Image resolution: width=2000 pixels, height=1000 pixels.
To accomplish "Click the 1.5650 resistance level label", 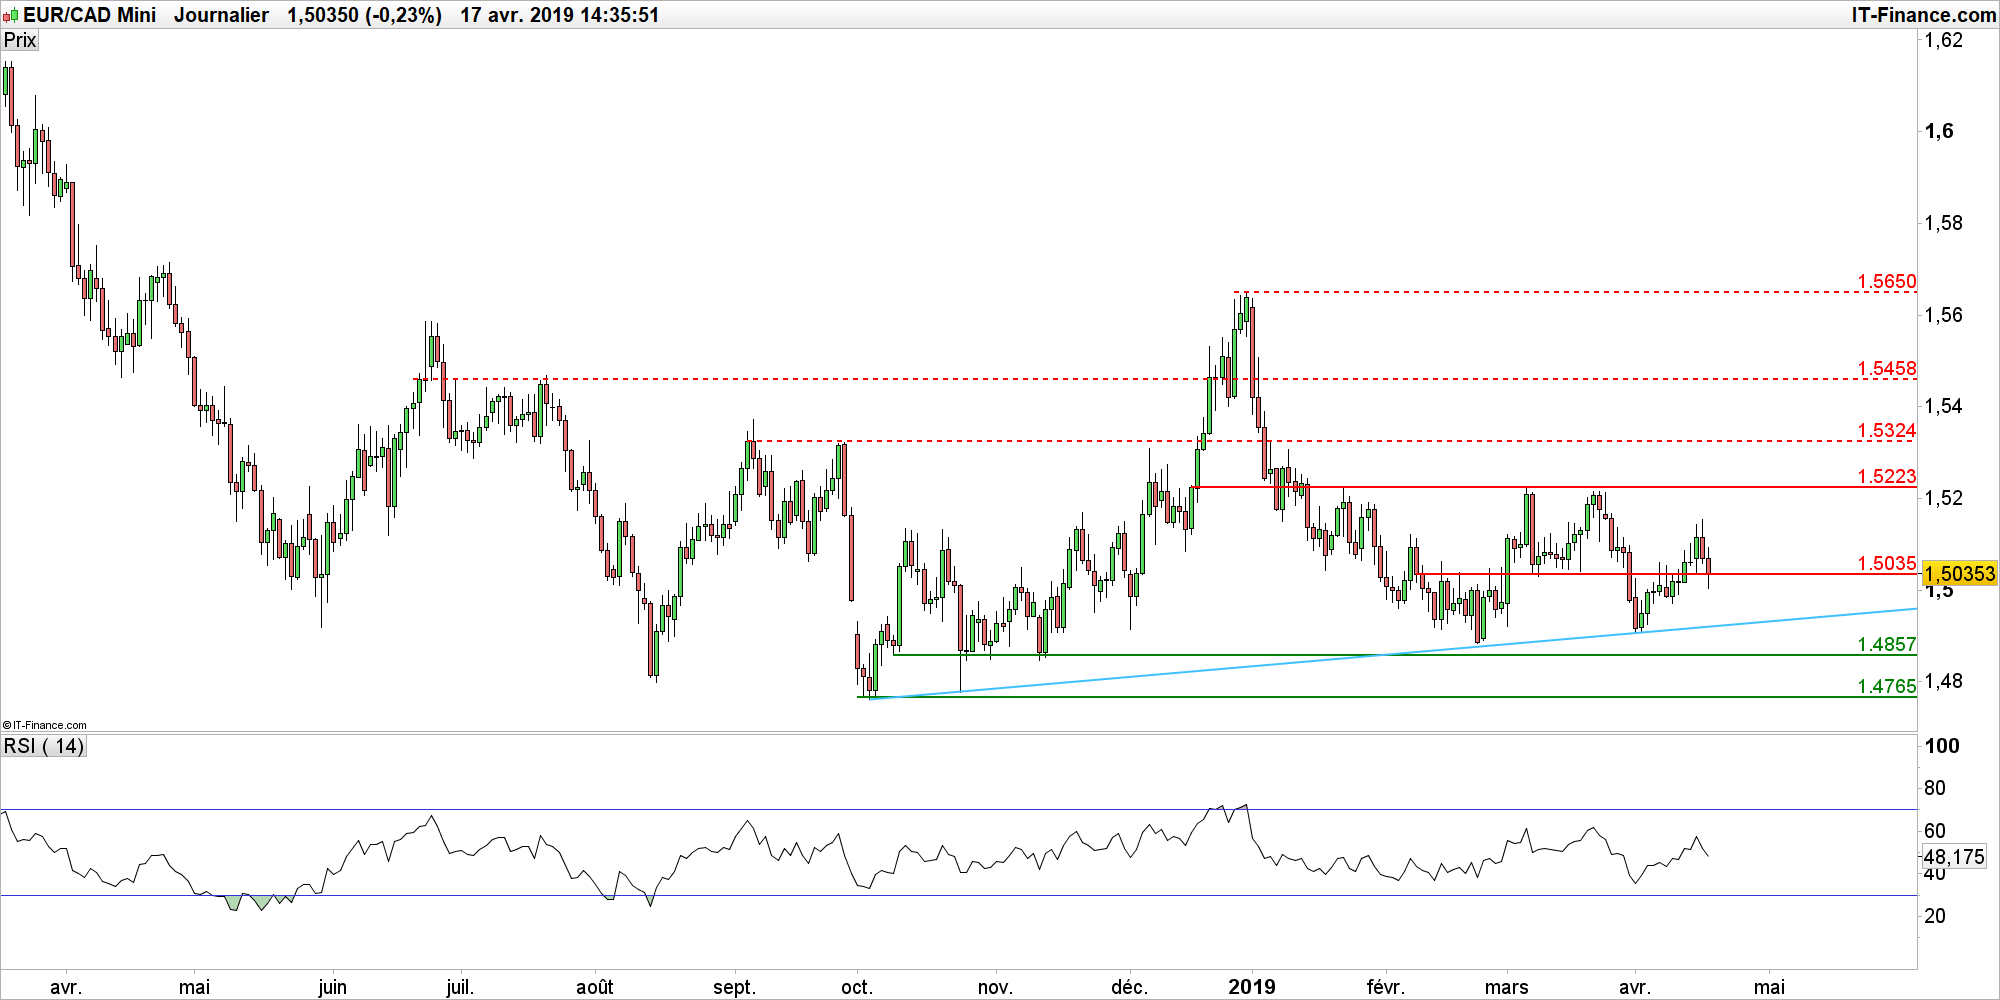I will pyautogui.click(x=1886, y=281).
